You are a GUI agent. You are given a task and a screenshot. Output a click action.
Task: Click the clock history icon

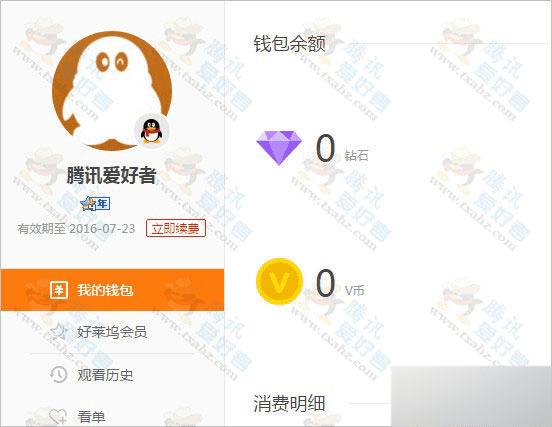58,374
